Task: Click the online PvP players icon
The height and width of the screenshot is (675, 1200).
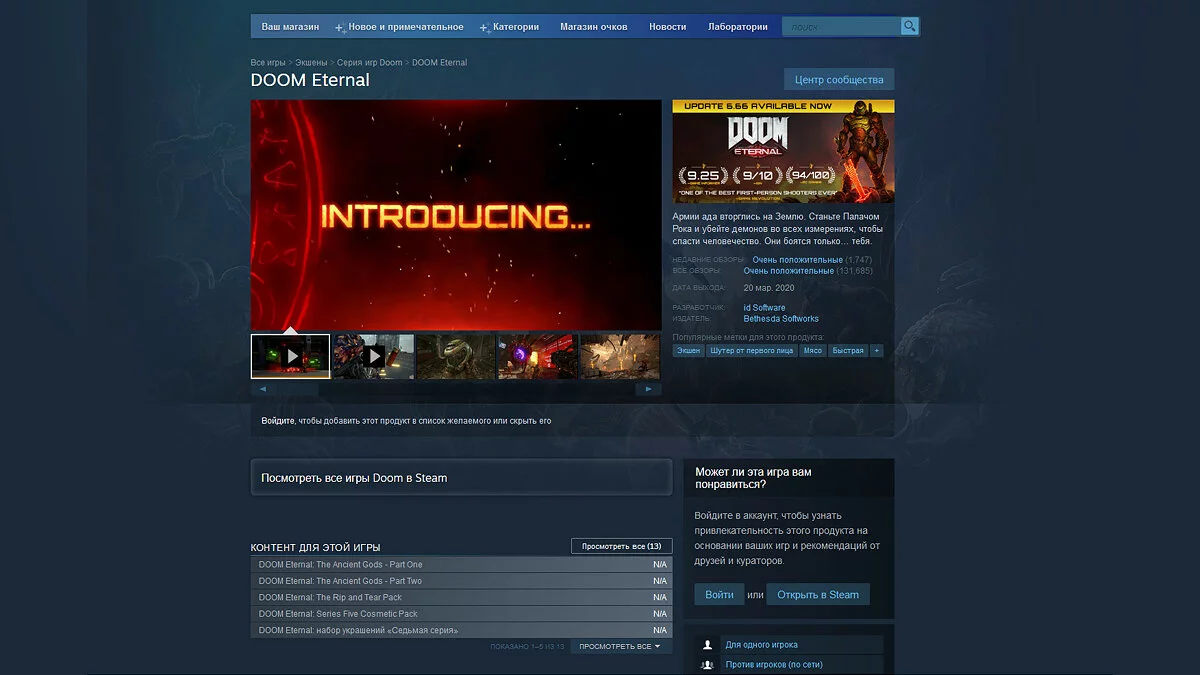Action: tap(708, 664)
